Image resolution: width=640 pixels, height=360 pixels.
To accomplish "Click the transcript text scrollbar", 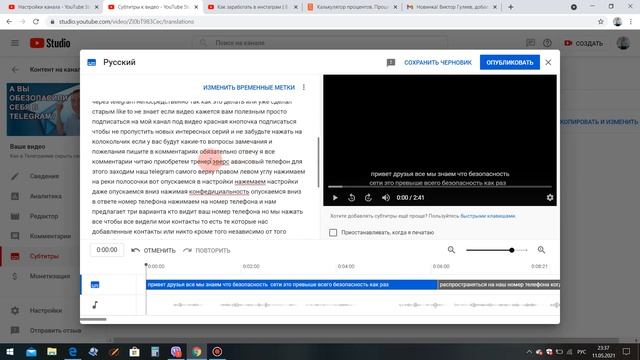I will [x=318, y=162].
